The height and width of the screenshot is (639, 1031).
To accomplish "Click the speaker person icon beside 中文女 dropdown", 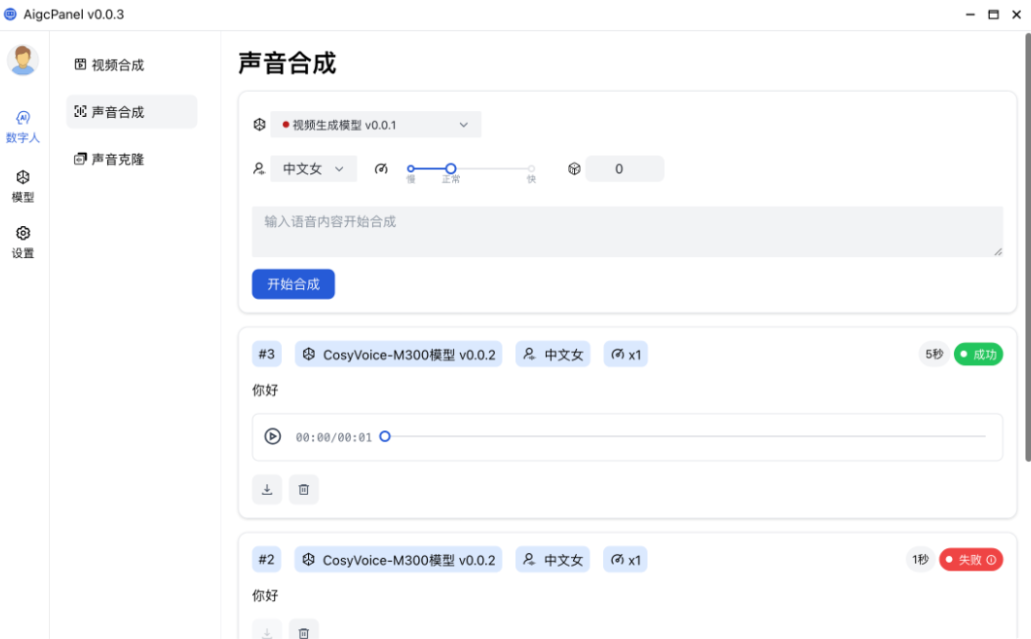I will [x=260, y=169].
